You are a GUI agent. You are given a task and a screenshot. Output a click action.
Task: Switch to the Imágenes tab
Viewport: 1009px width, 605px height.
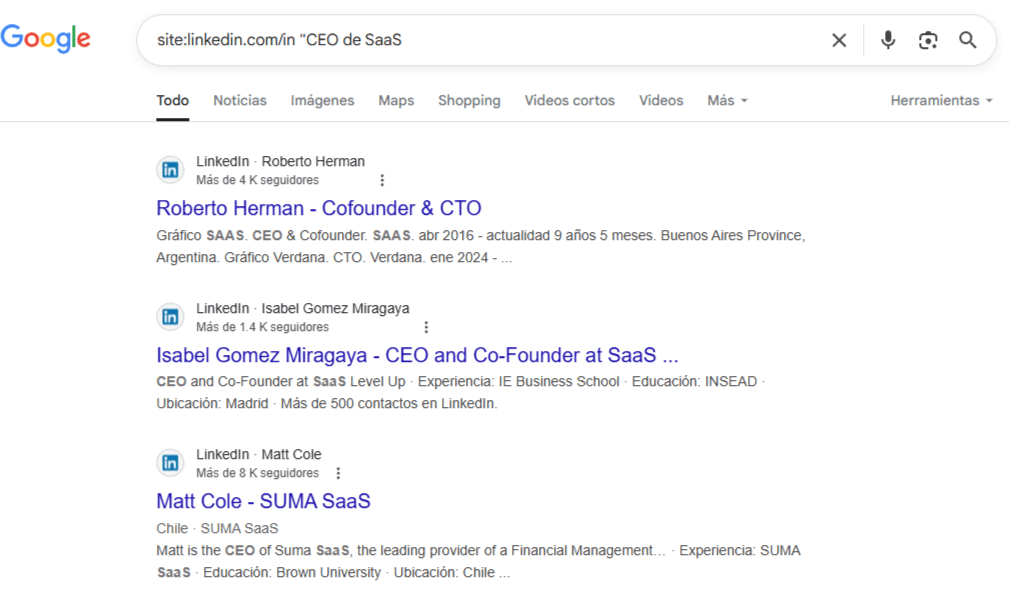321,100
